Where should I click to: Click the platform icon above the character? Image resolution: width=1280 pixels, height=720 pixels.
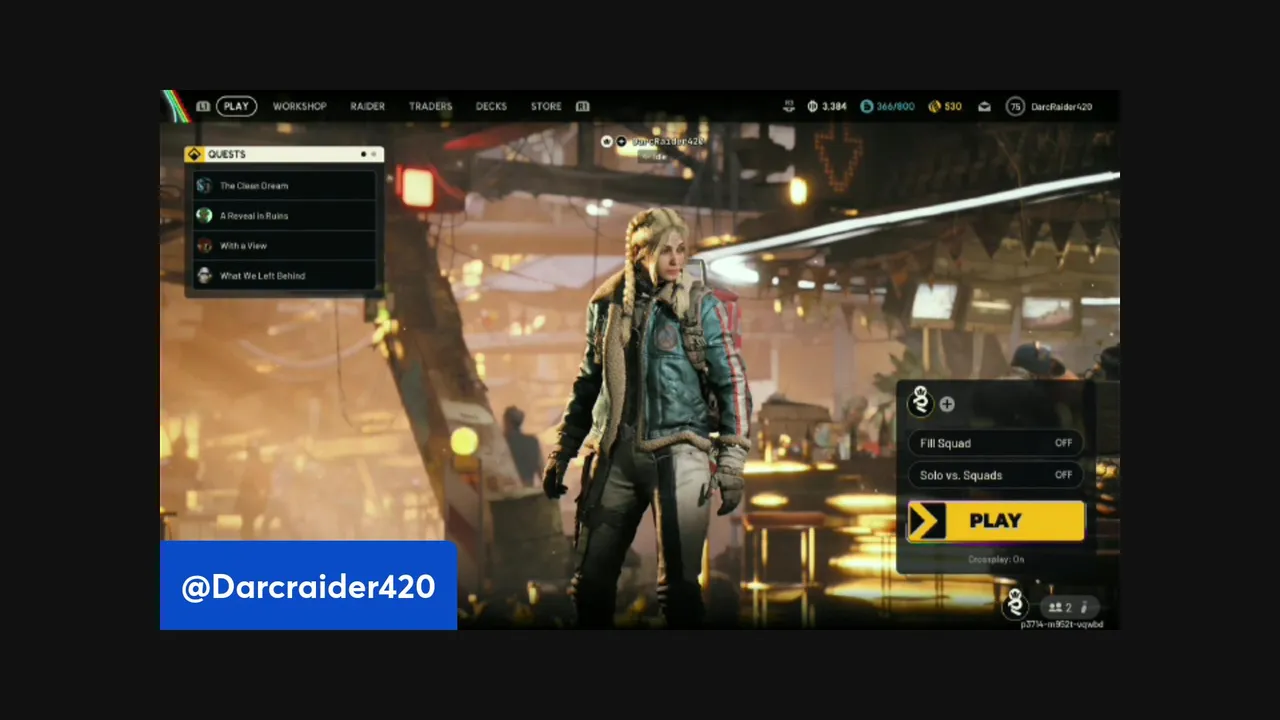(x=621, y=141)
